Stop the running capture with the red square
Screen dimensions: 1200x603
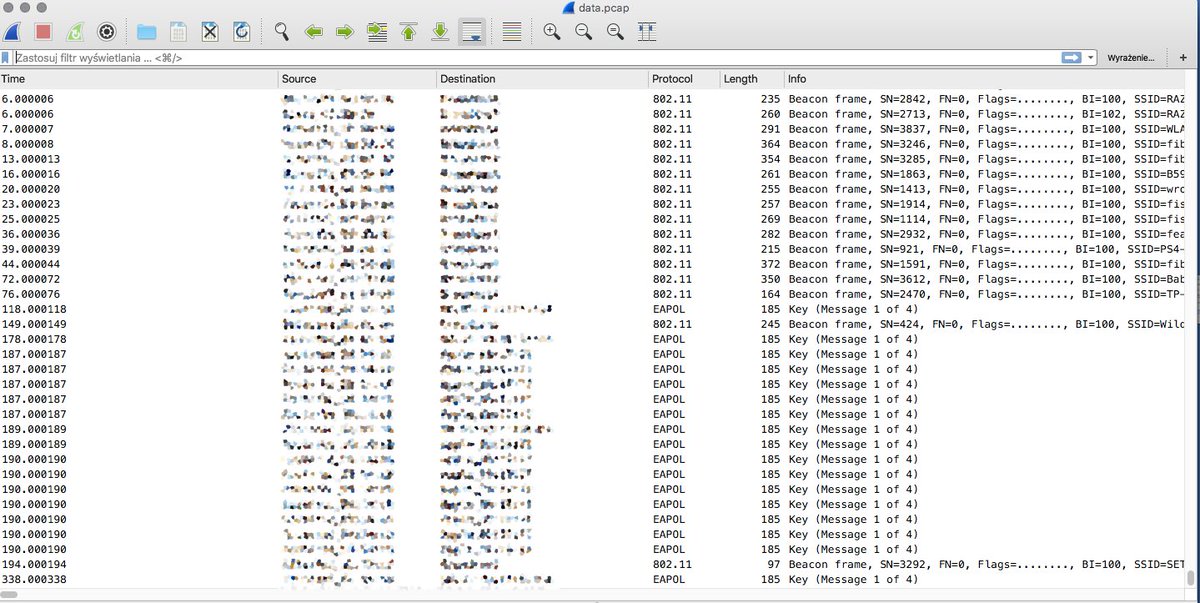pos(44,32)
